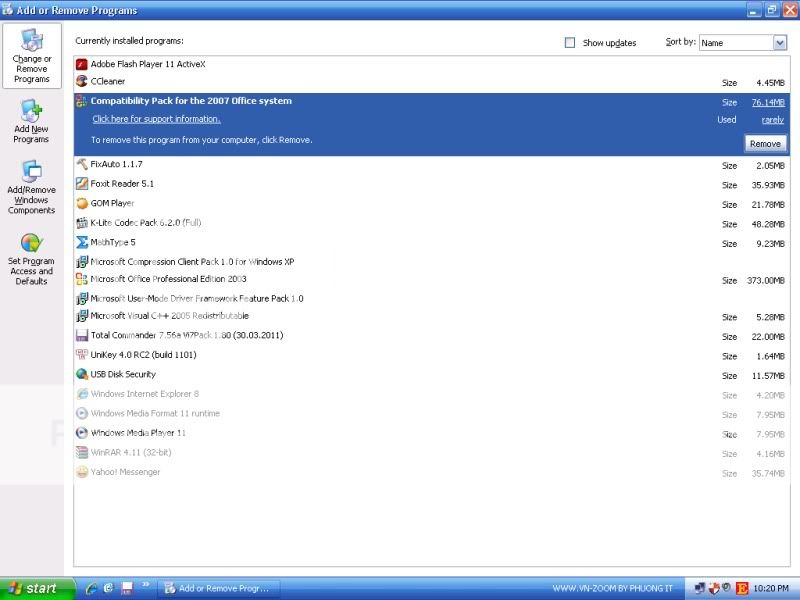Click the FixAuto 1.1.7 hammer icon

click(82, 164)
